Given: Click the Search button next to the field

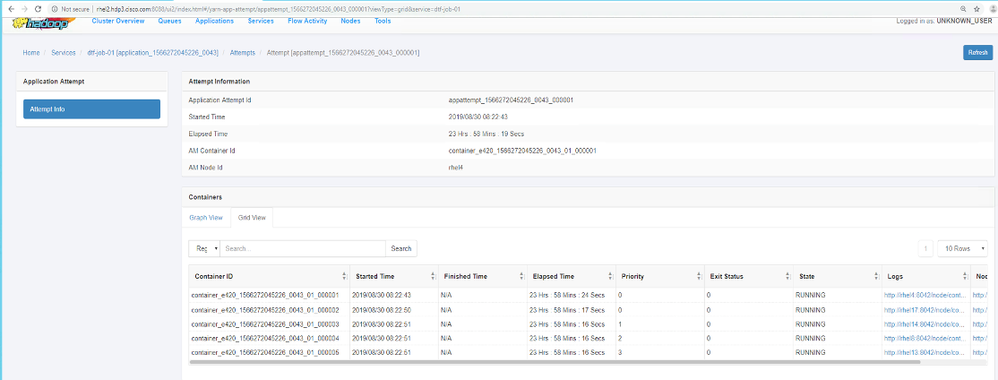Looking at the screenshot, I should (x=401, y=248).
